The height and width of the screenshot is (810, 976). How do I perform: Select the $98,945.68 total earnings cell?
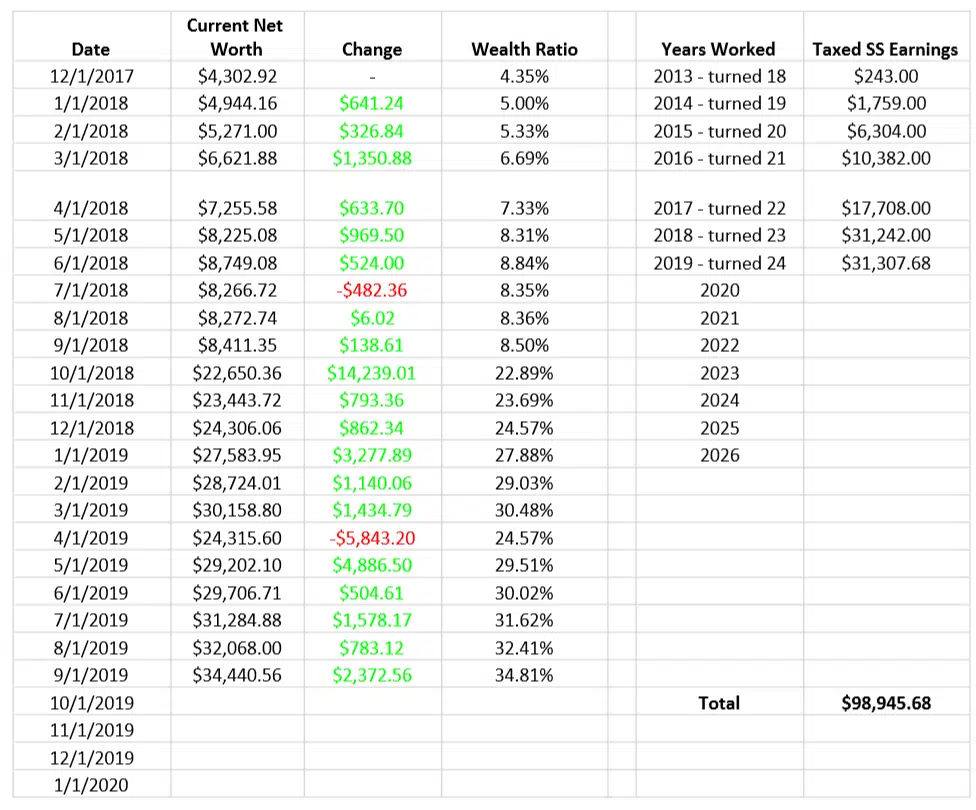click(886, 703)
